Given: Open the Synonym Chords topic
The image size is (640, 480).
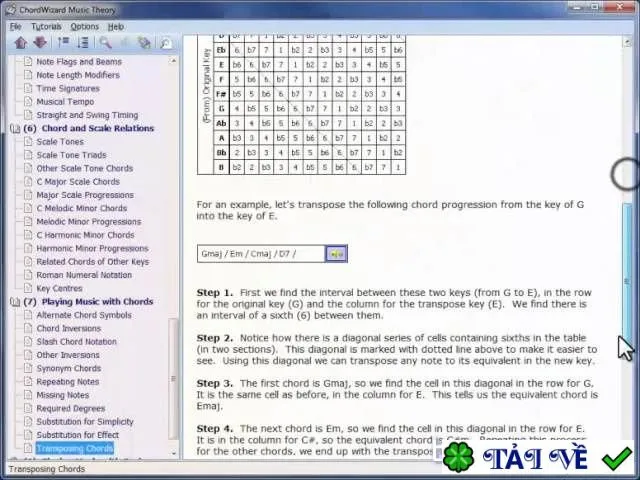Looking at the screenshot, I should [69, 369].
